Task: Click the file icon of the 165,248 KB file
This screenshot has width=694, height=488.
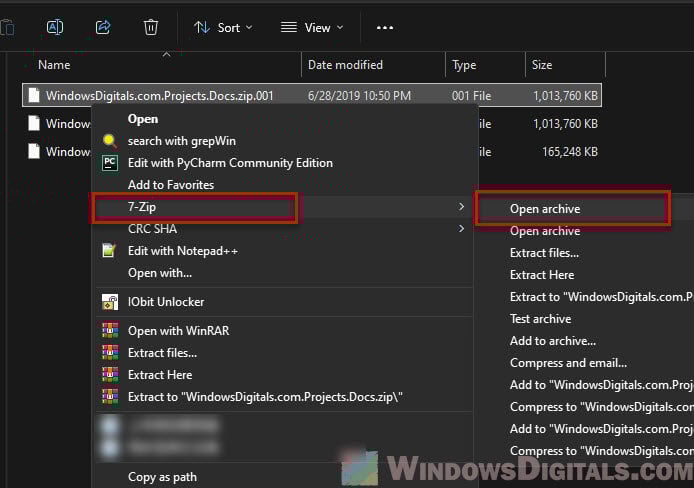Action: (34, 151)
